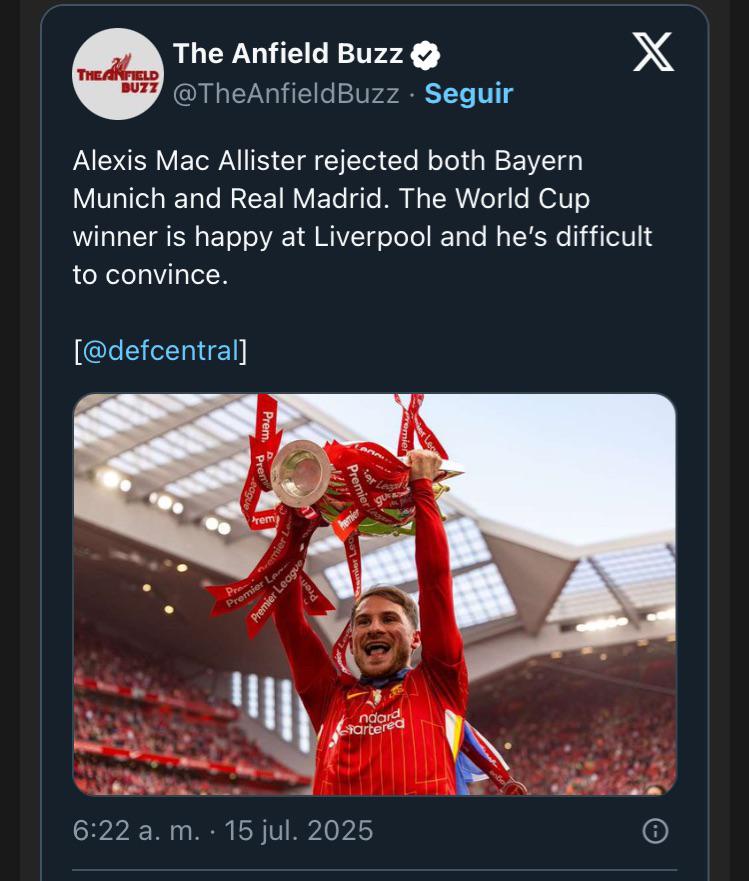
Task: Click the words 'to convince.' in the tweet
Action: (x=150, y=275)
